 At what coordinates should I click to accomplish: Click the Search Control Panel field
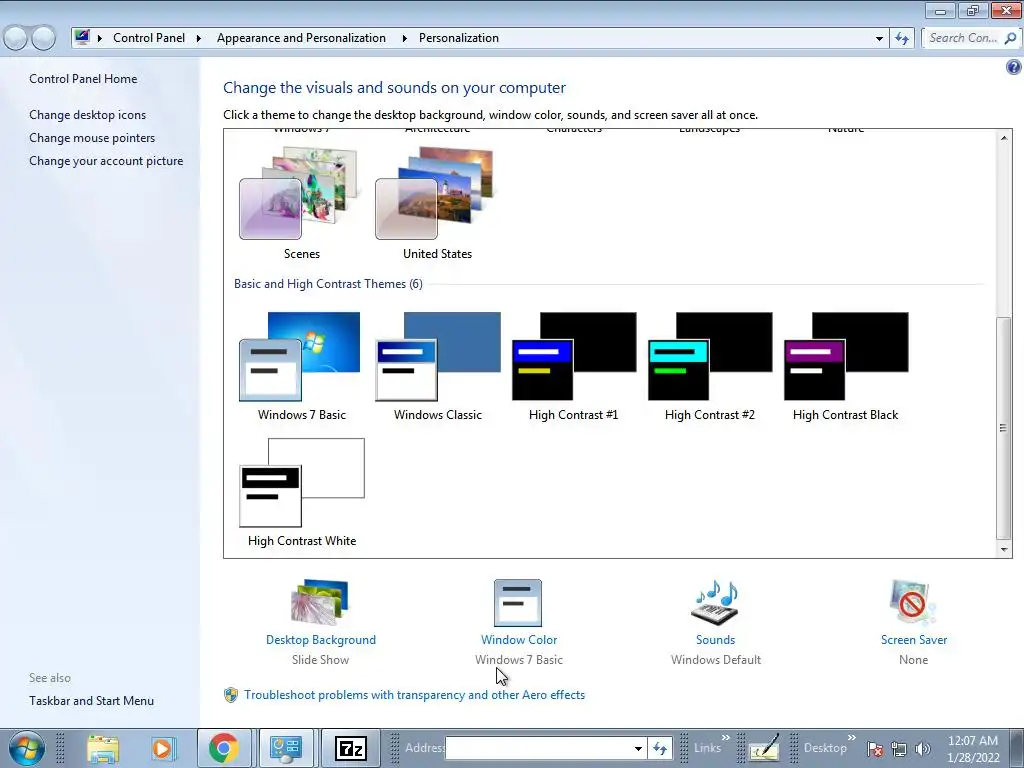(963, 38)
